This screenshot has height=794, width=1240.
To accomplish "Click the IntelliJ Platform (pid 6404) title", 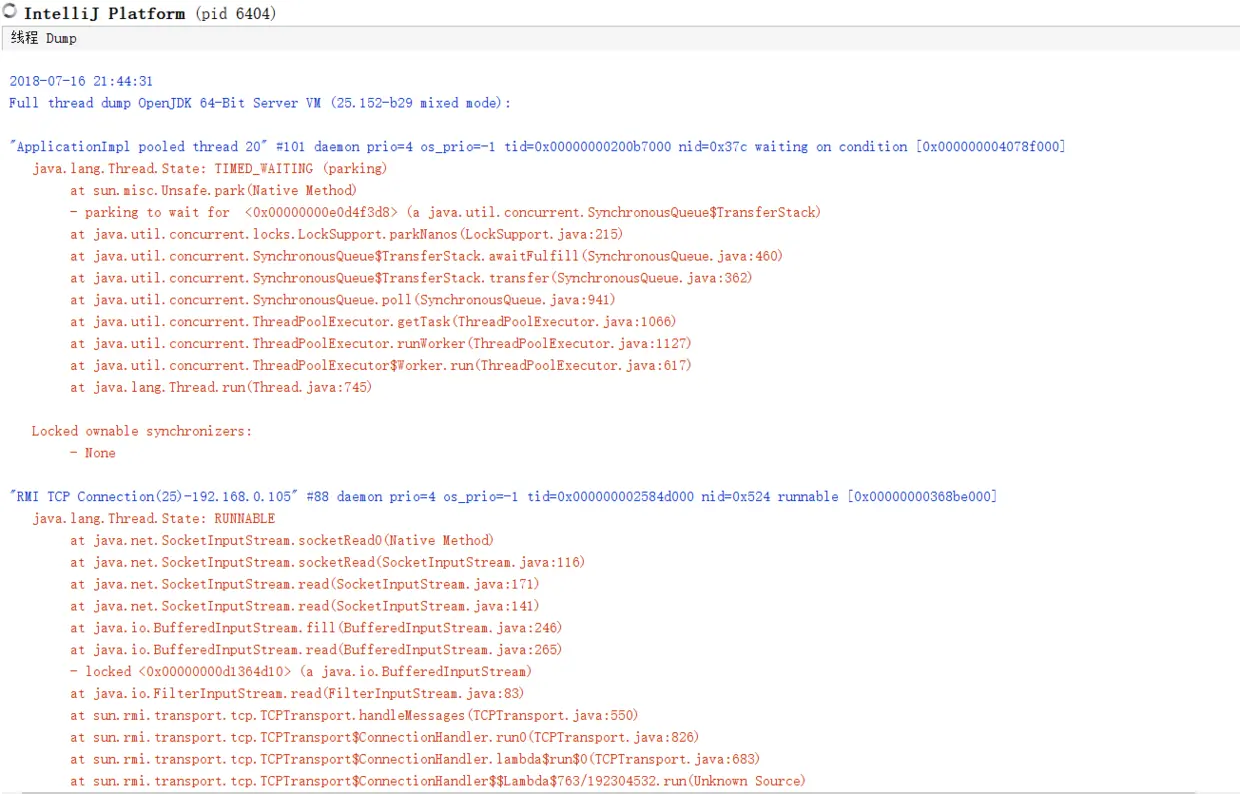I will (150, 13).
